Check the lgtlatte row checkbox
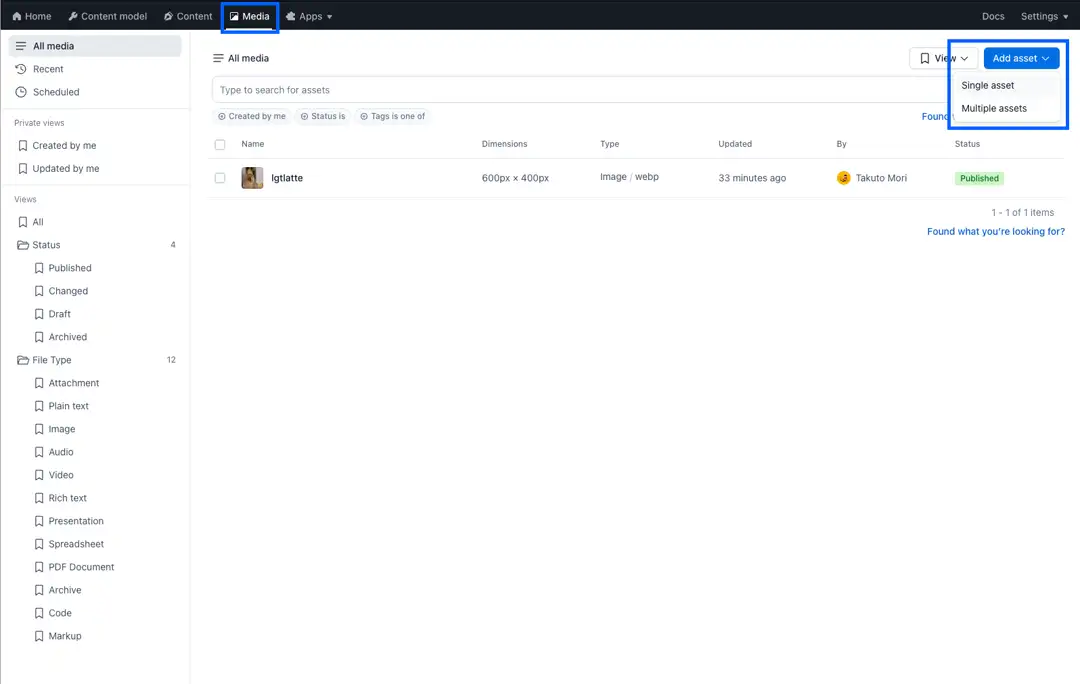Image resolution: width=1080 pixels, height=684 pixels. (x=220, y=178)
